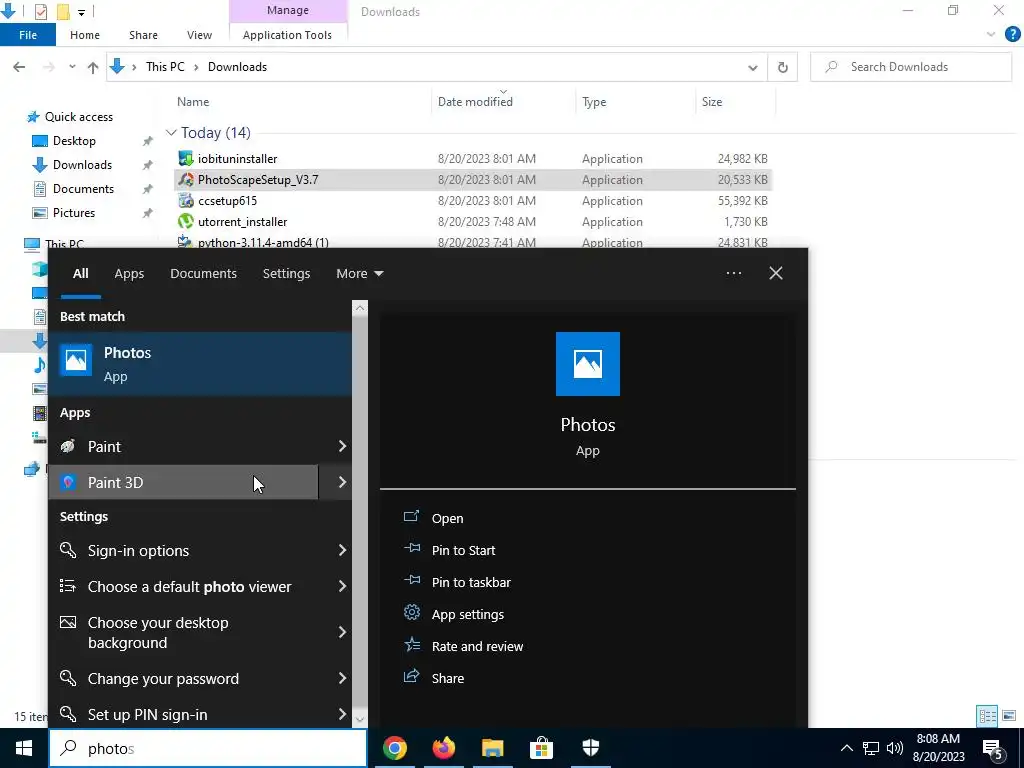Open the View ribbon tab
1024x768 pixels.
click(x=199, y=35)
